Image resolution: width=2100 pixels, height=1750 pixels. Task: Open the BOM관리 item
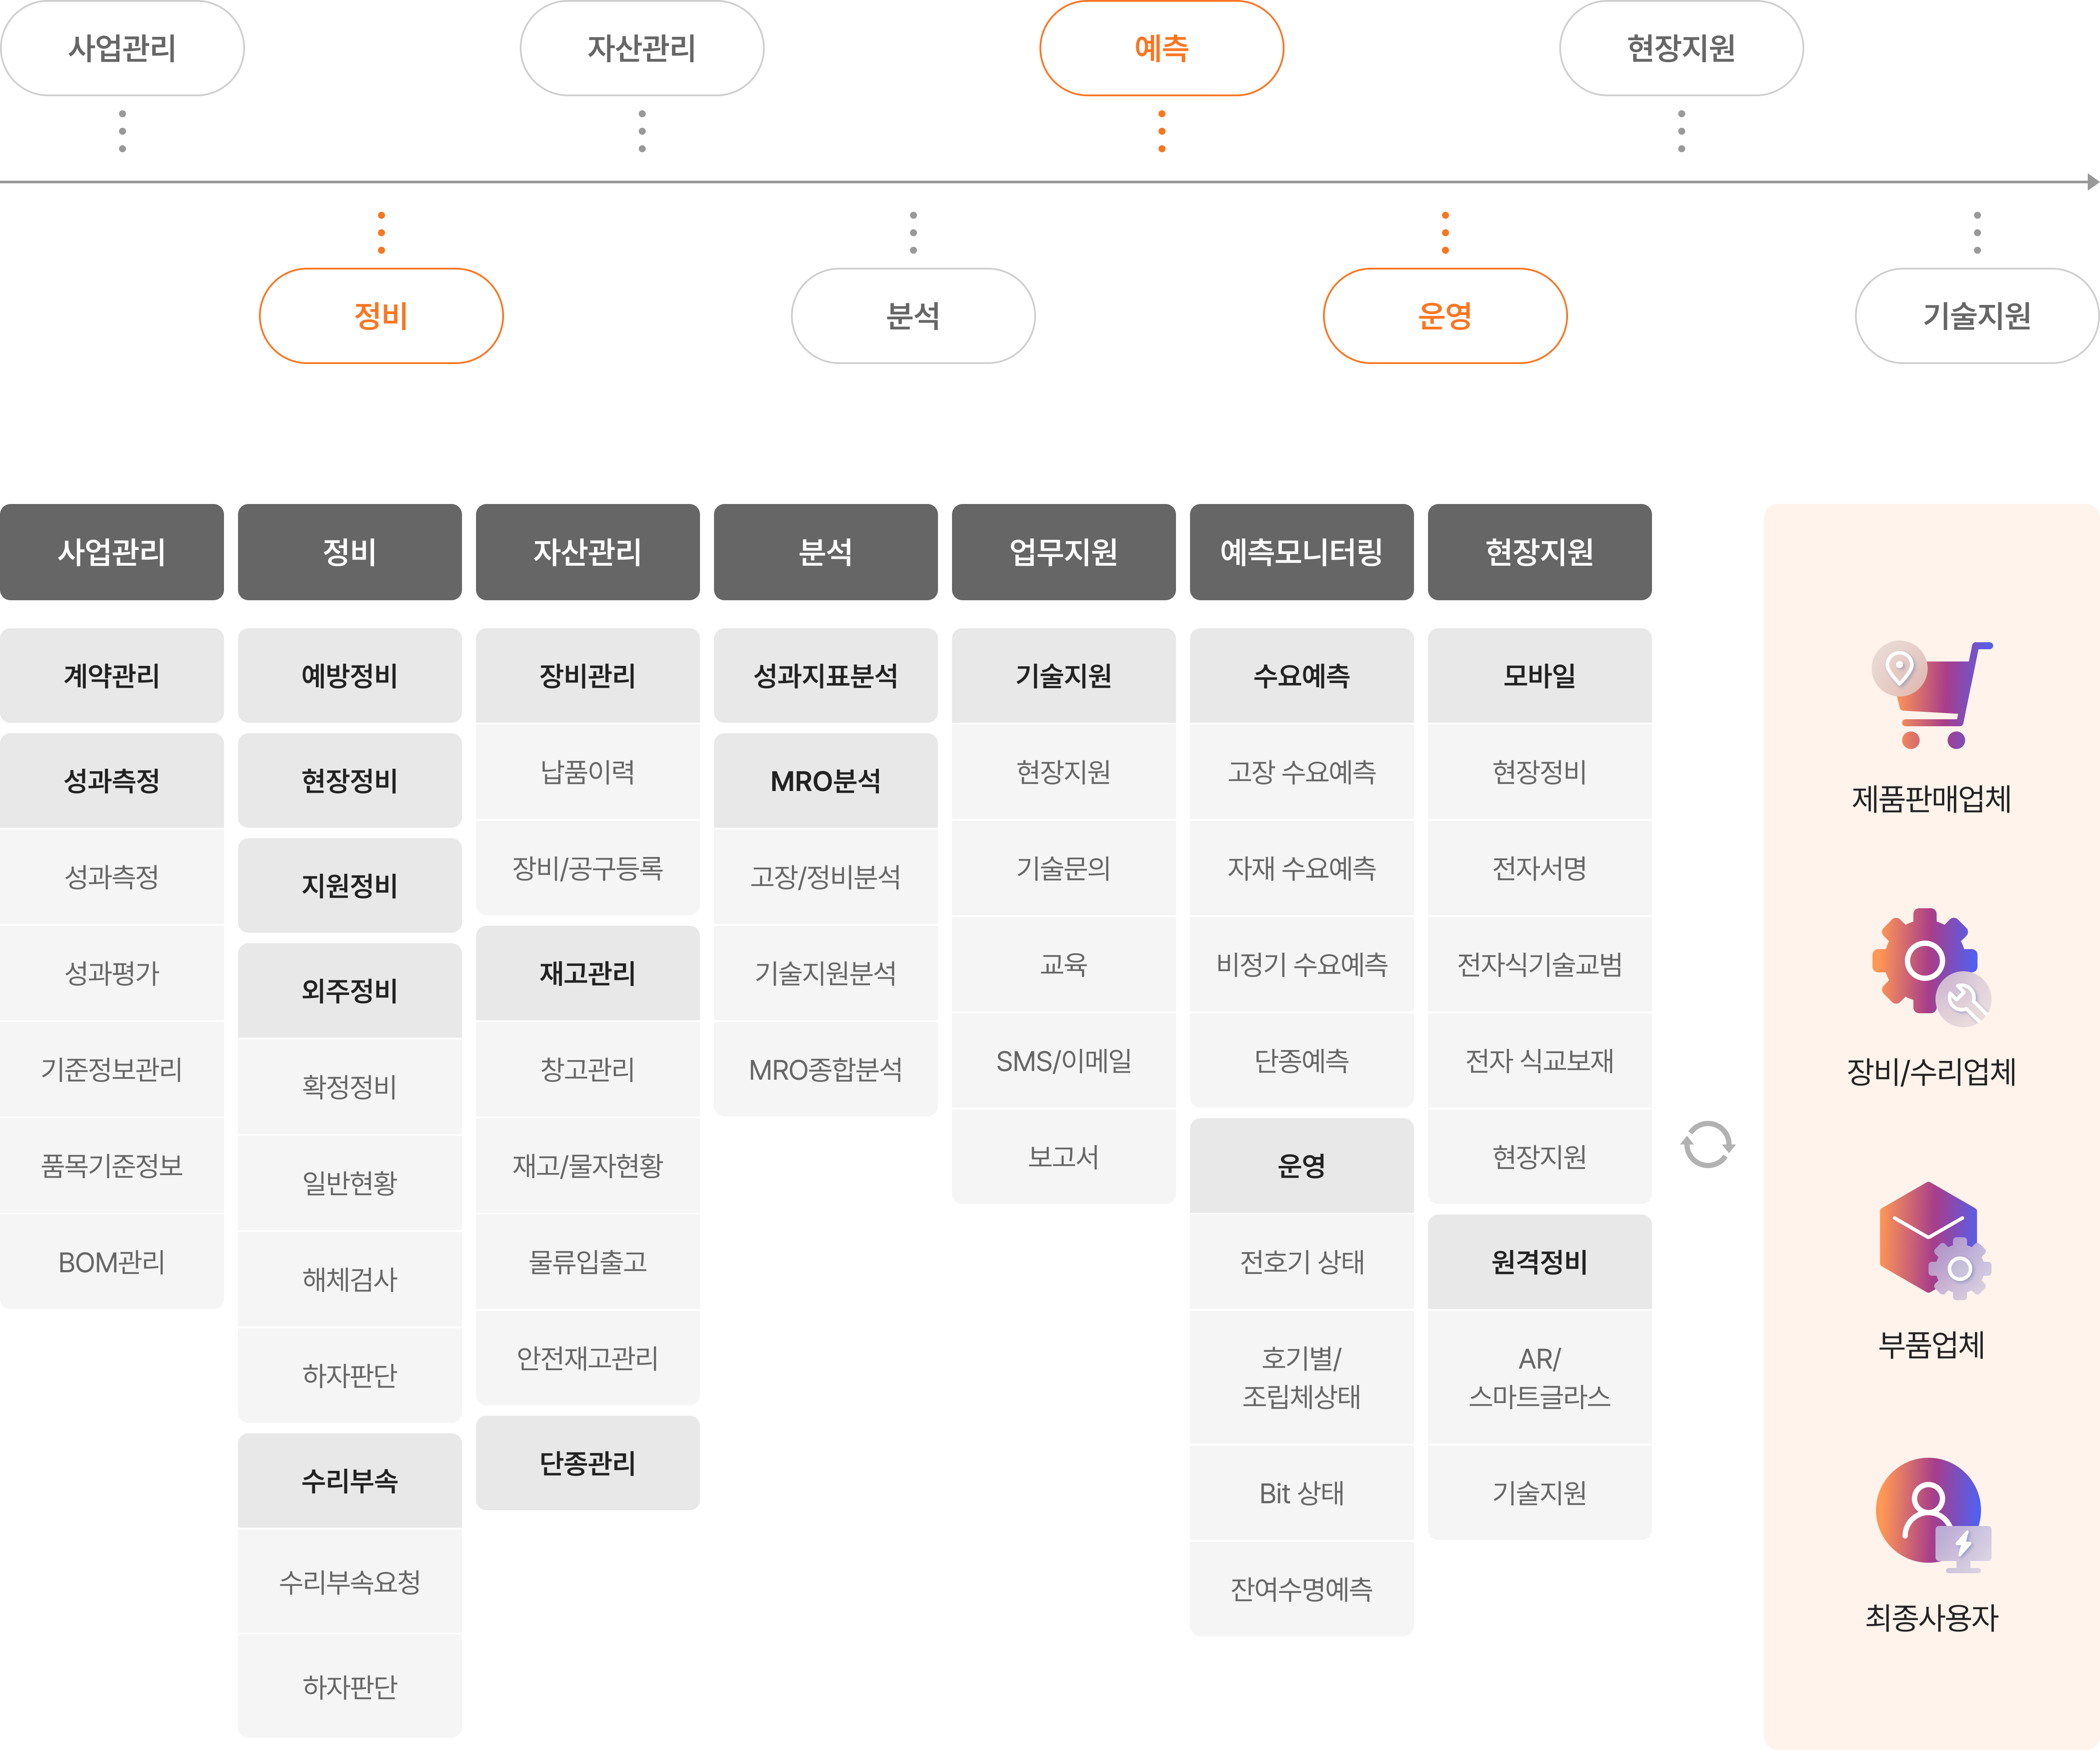point(111,1262)
